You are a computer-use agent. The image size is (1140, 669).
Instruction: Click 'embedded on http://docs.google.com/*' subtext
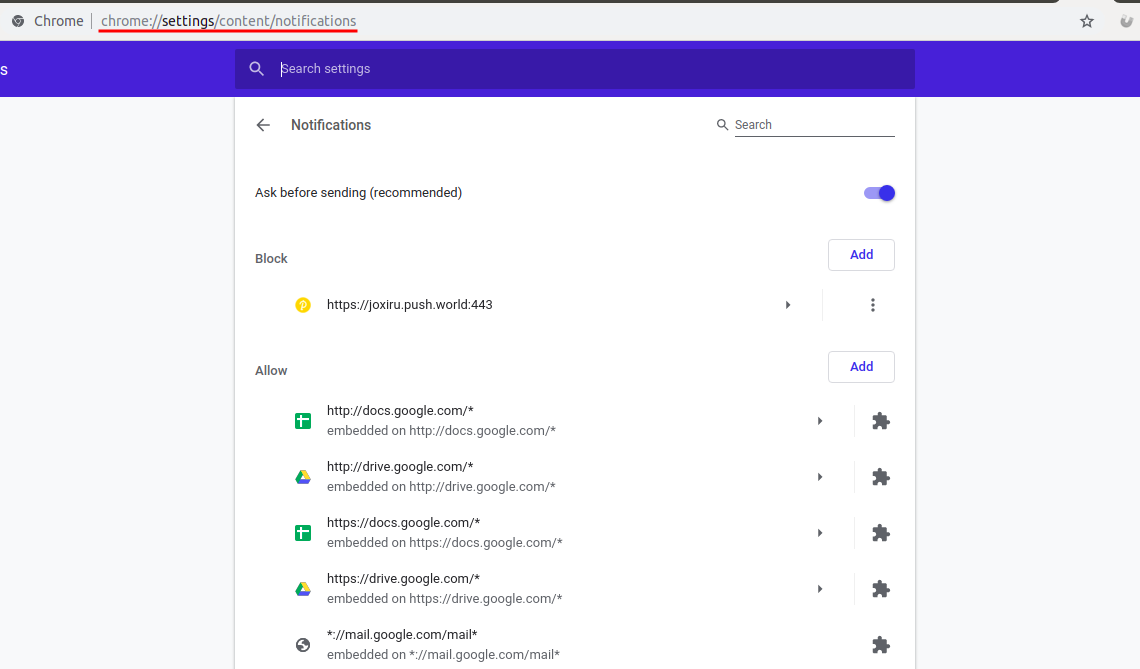pos(441,430)
